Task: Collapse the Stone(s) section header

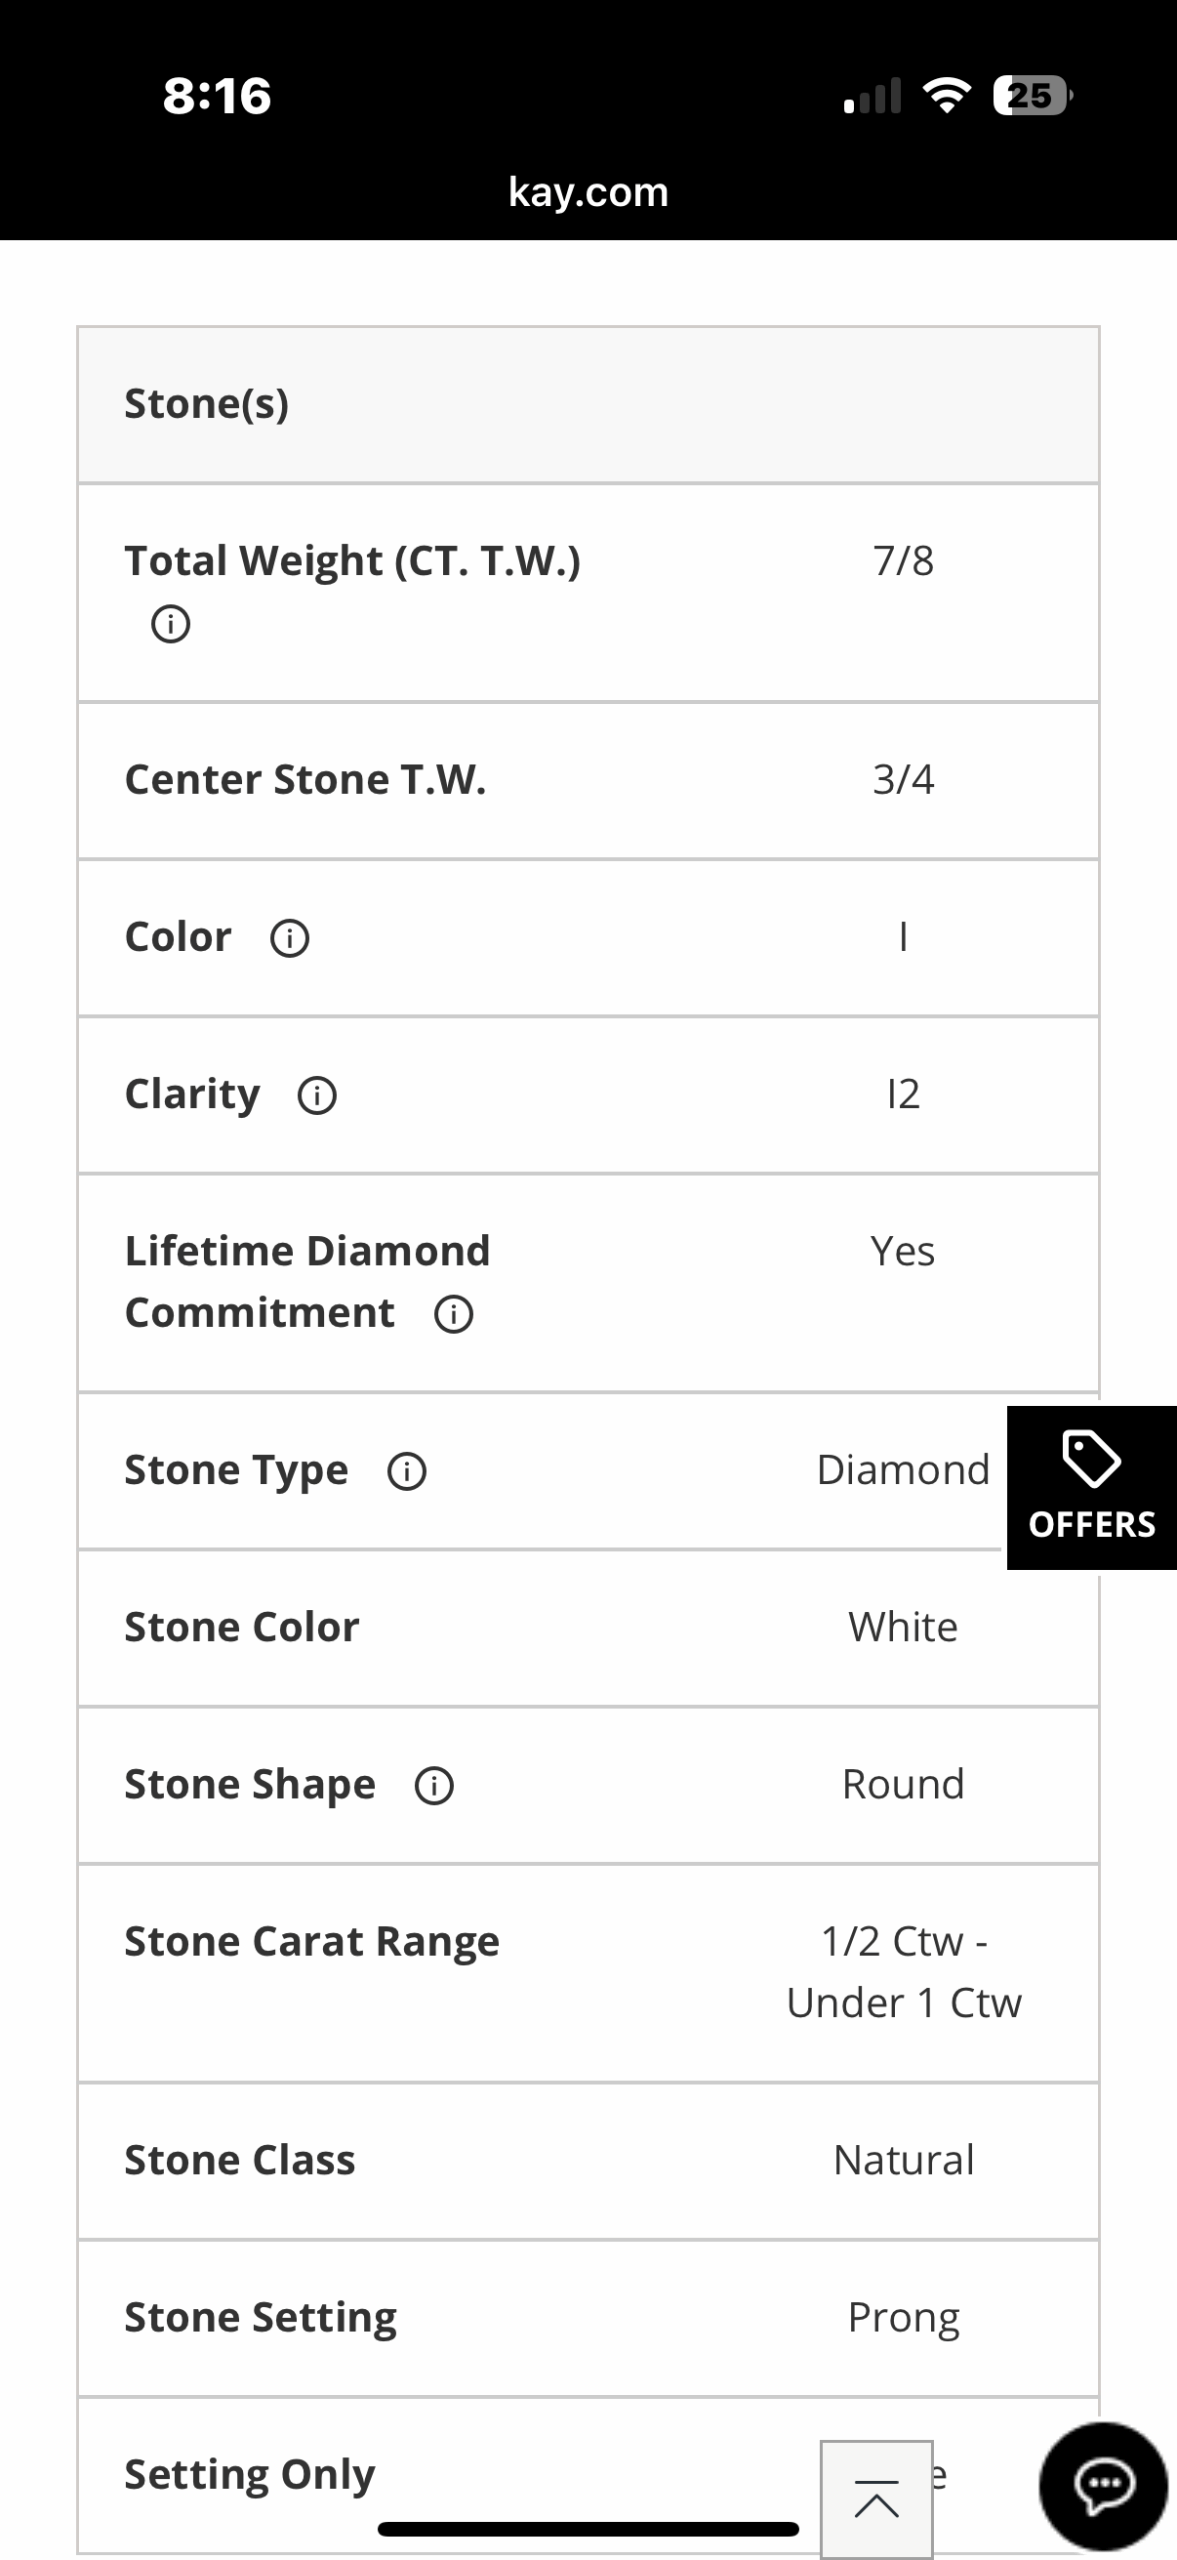Action: 588,405
